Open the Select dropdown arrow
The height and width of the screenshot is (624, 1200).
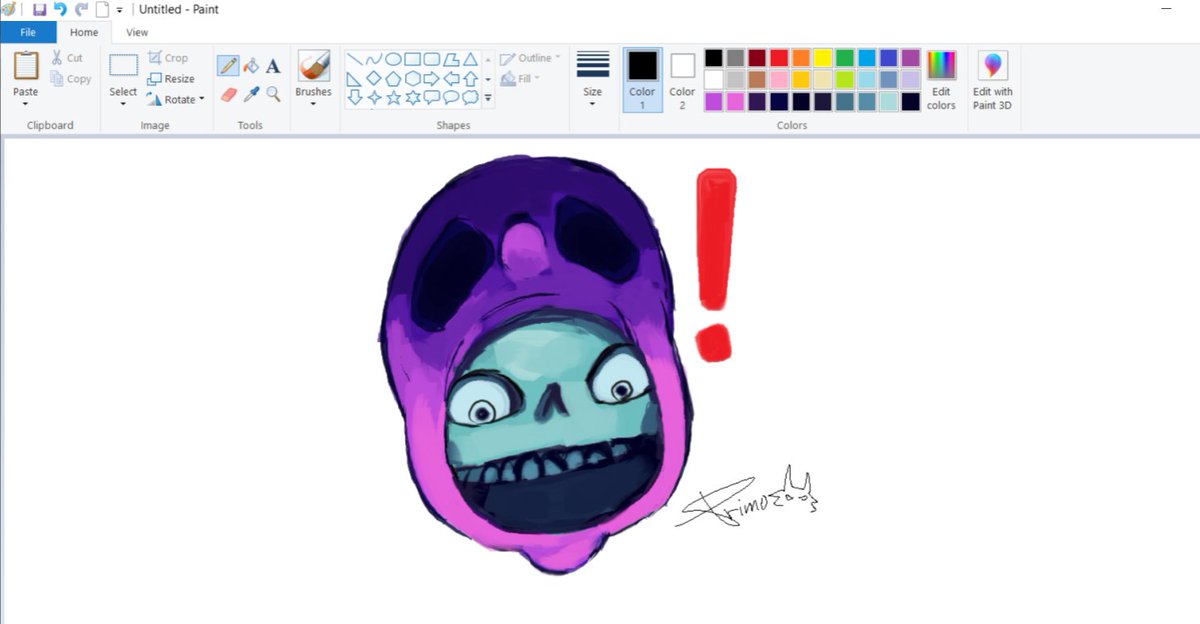click(x=123, y=104)
